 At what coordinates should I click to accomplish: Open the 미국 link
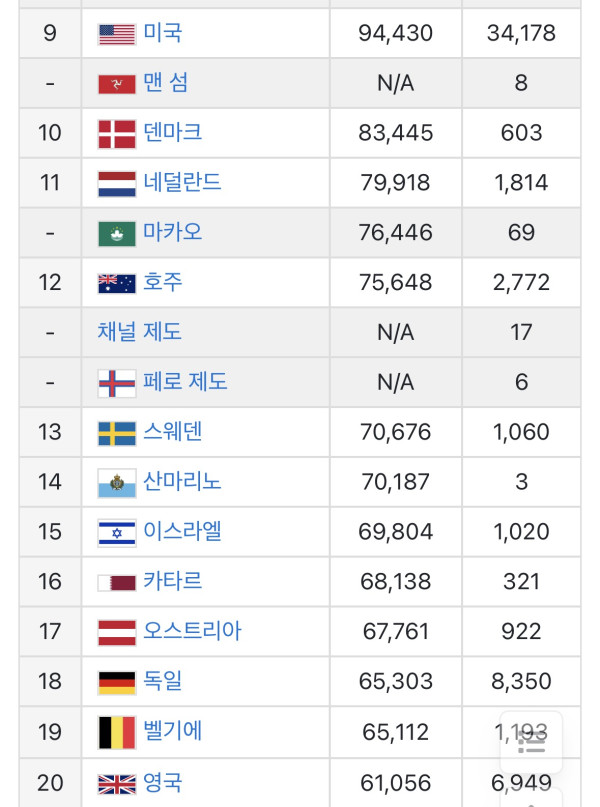point(163,33)
